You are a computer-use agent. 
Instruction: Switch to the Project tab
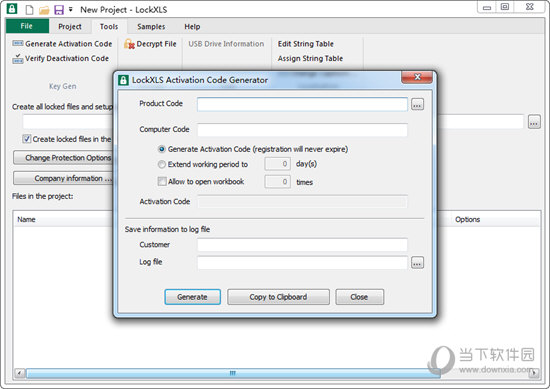pyautogui.click(x=70, y=27)
